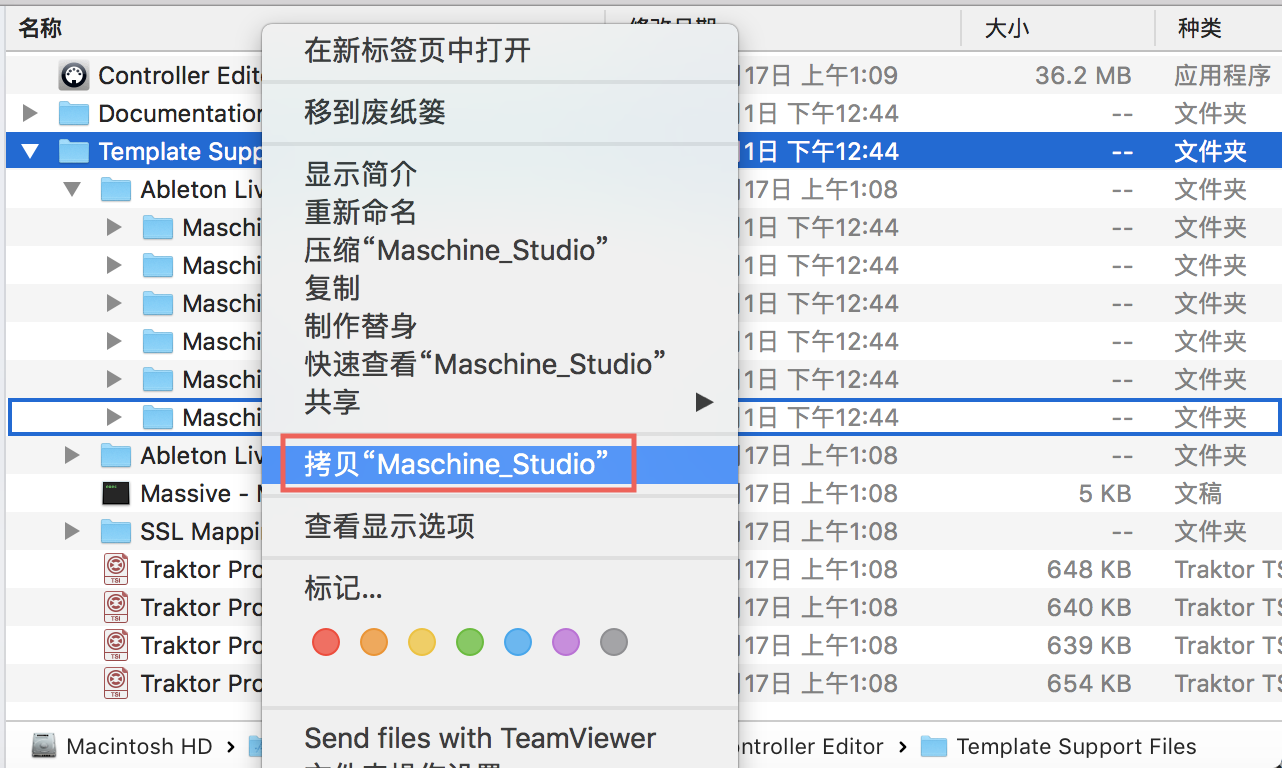Click the SSL Mapping folder icon

116,531
